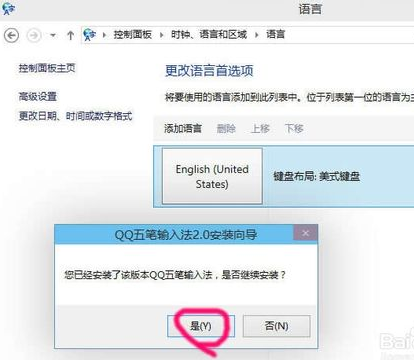
Task: Click the window icon in title bar
Action: pyautogui.click(x=8, y=8)
